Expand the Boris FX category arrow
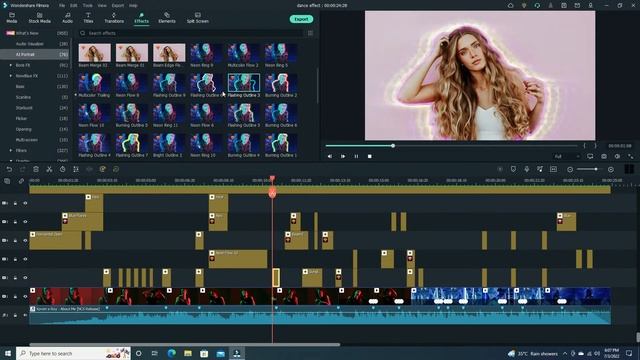The image size is (640, 360). [11, 65]
